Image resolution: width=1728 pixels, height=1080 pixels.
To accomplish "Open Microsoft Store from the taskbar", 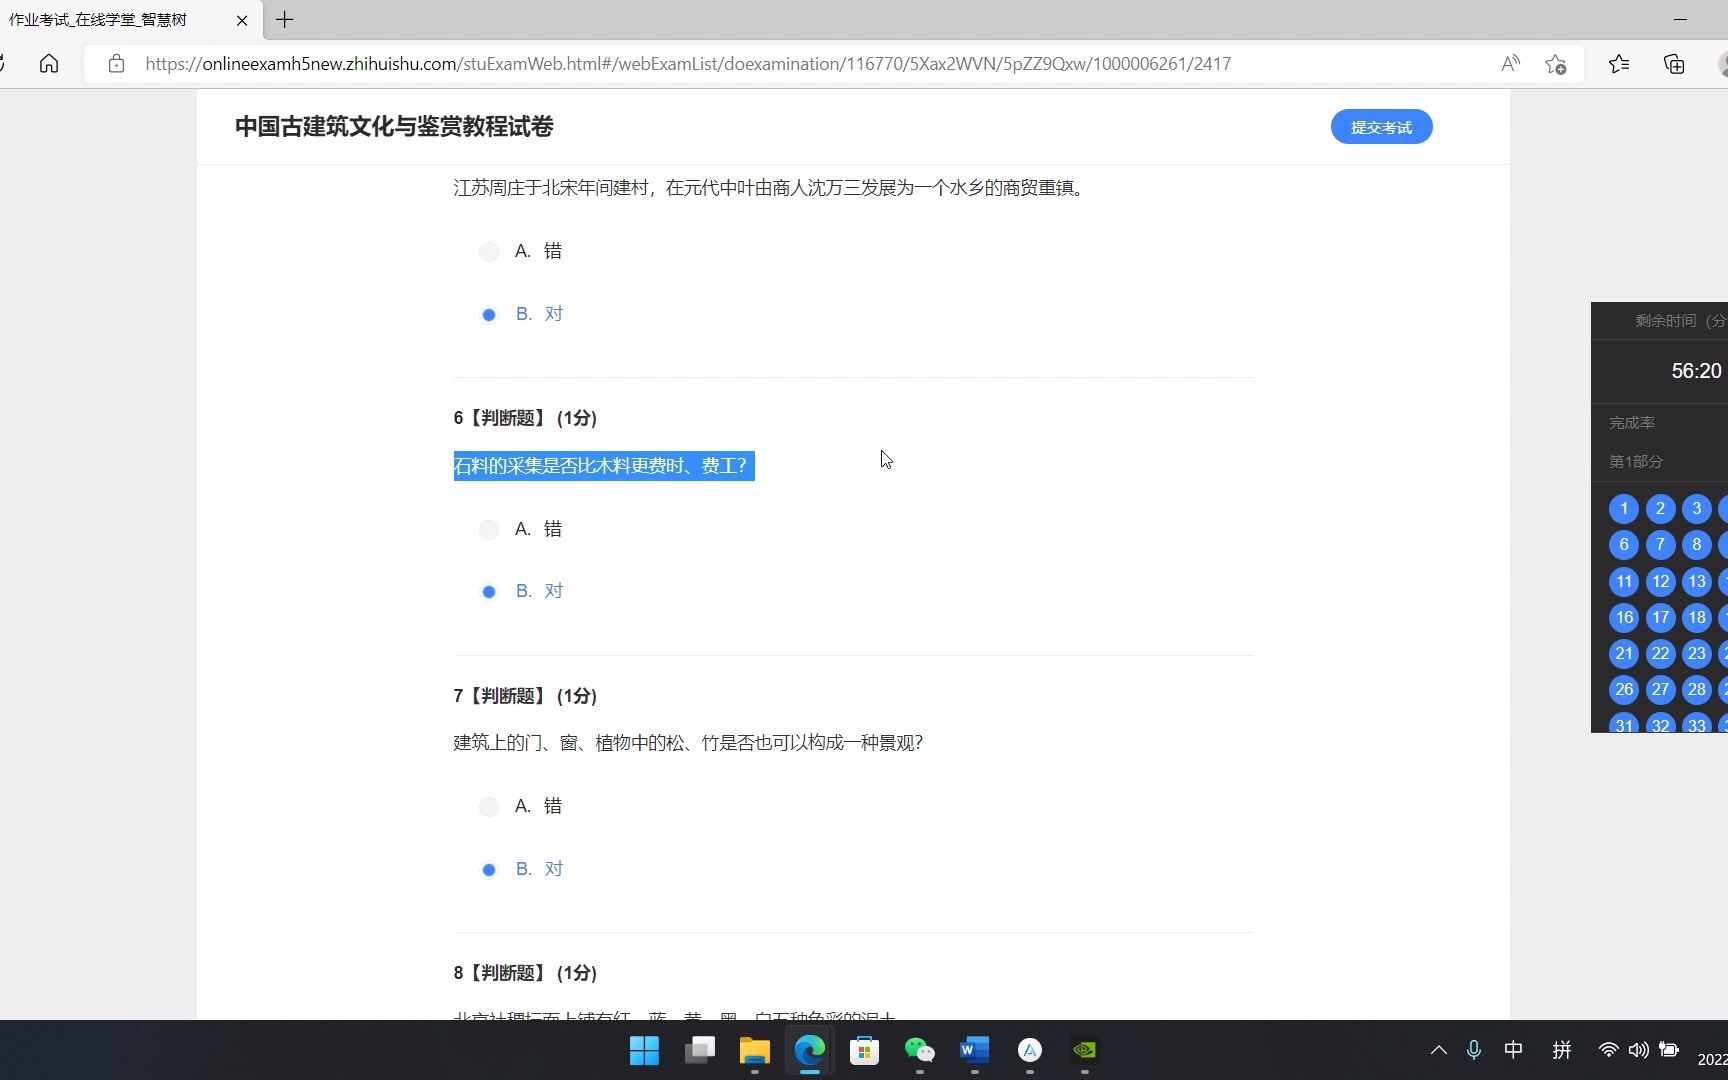I will click(865, 1050).
